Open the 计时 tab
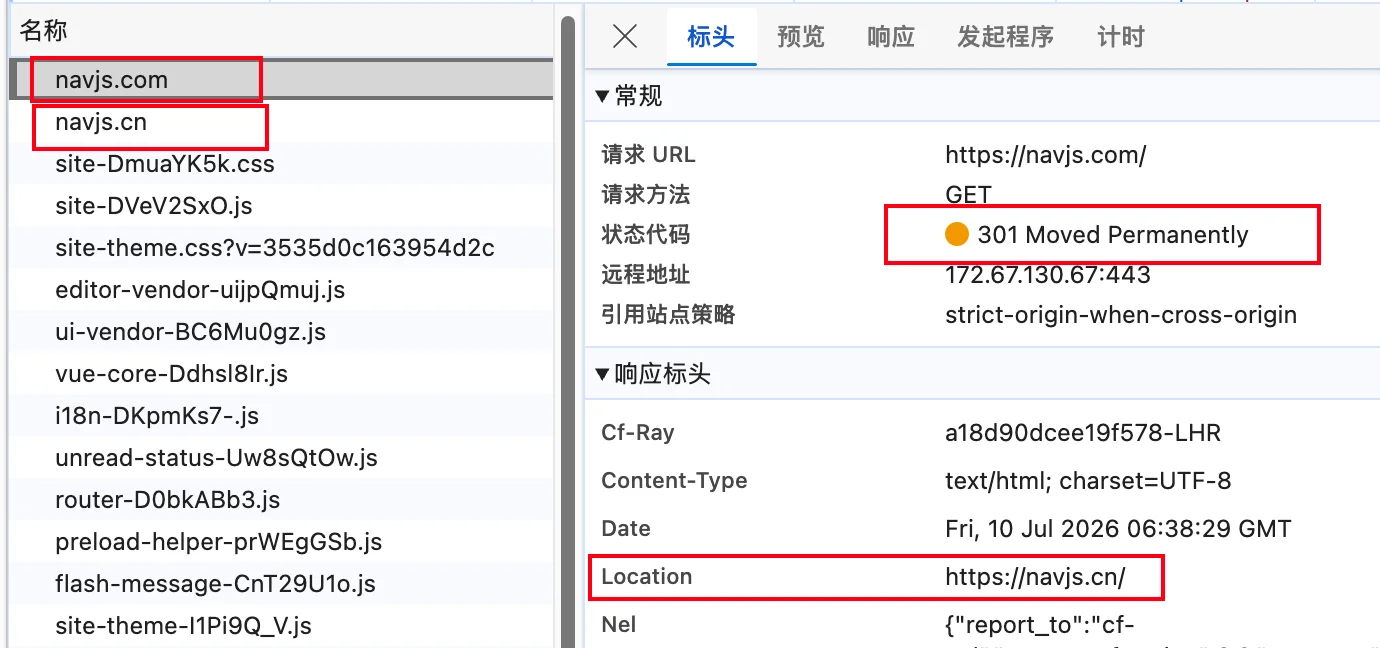This screenshot has width=1380, height=648. [1121, 37]
